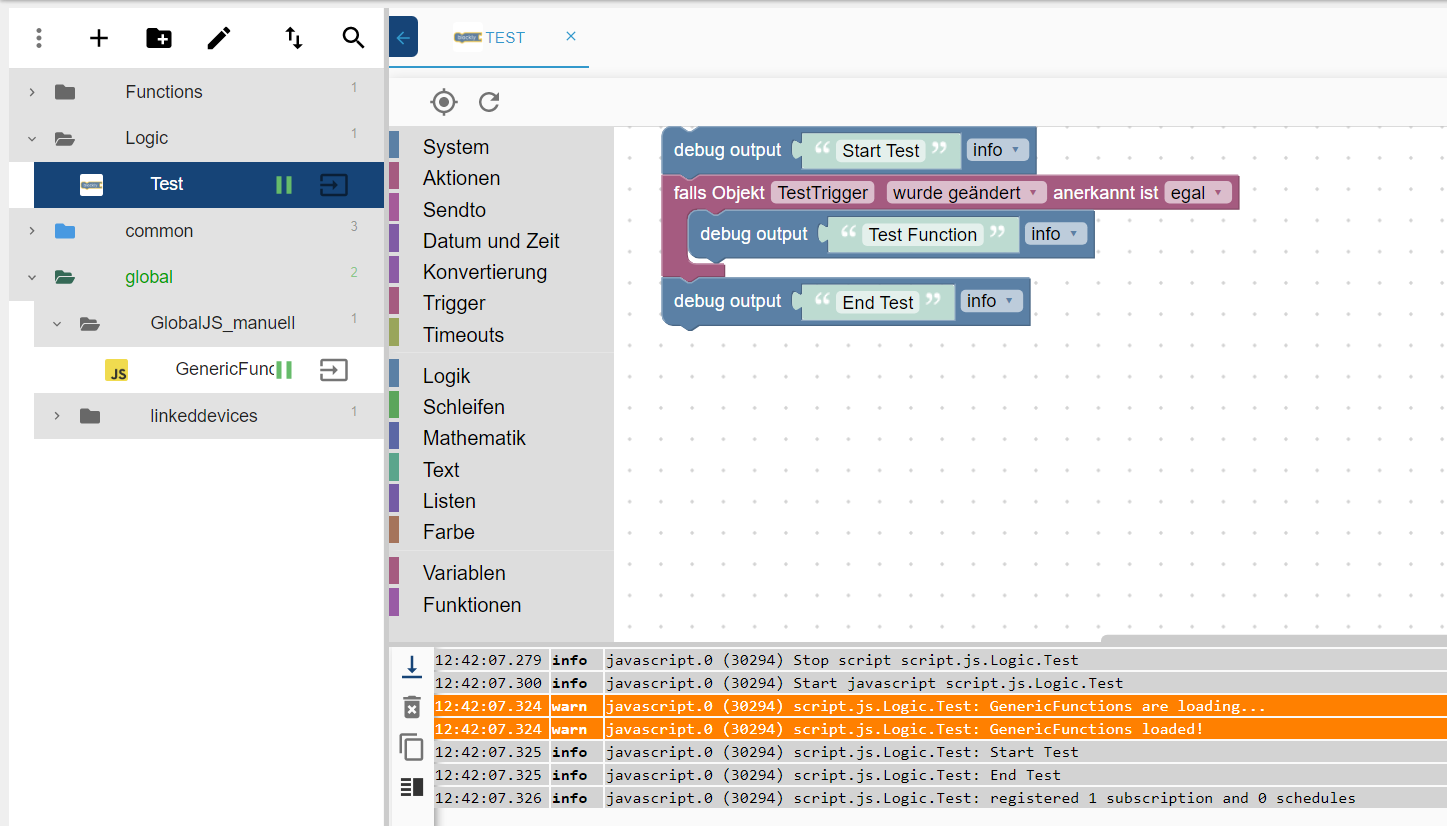1447x826 pixels.
Task: Click the JS icon of GenericFunctions
Action: click(x=117, y=371)
